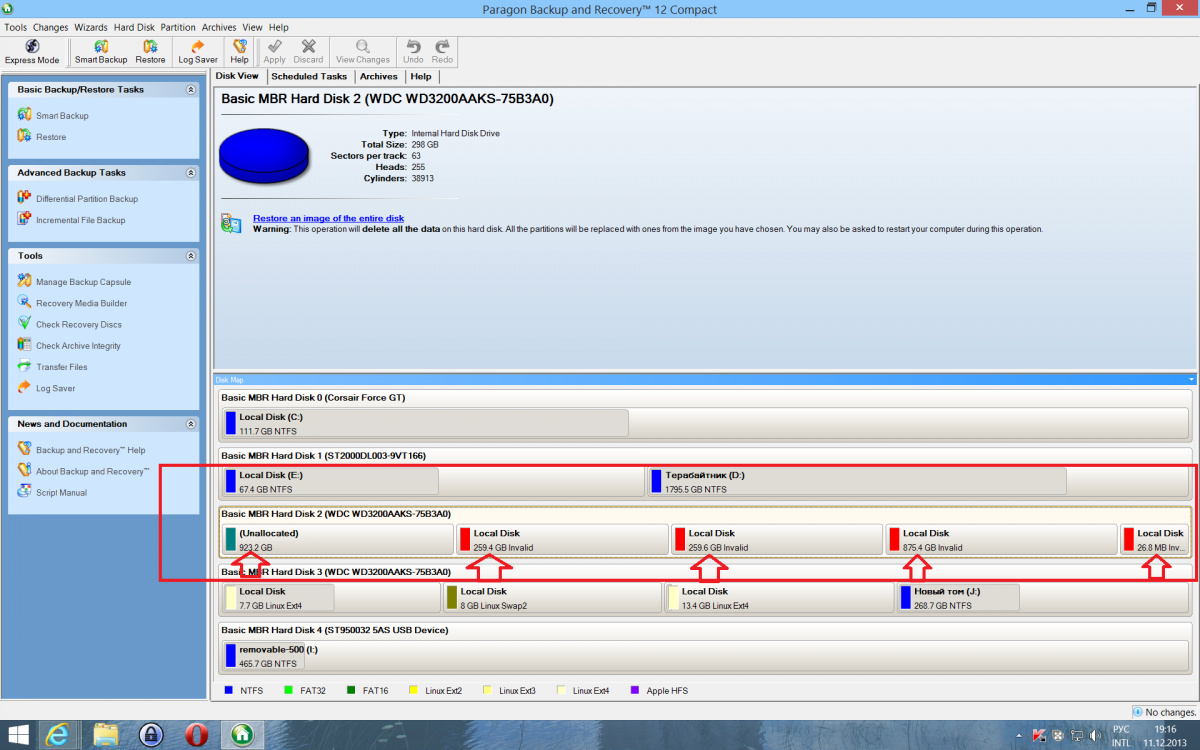Click the Disk Map dropdown arrow
Screen dimensions: 1200x750
pyautogui.click(x=1191, y=380)
